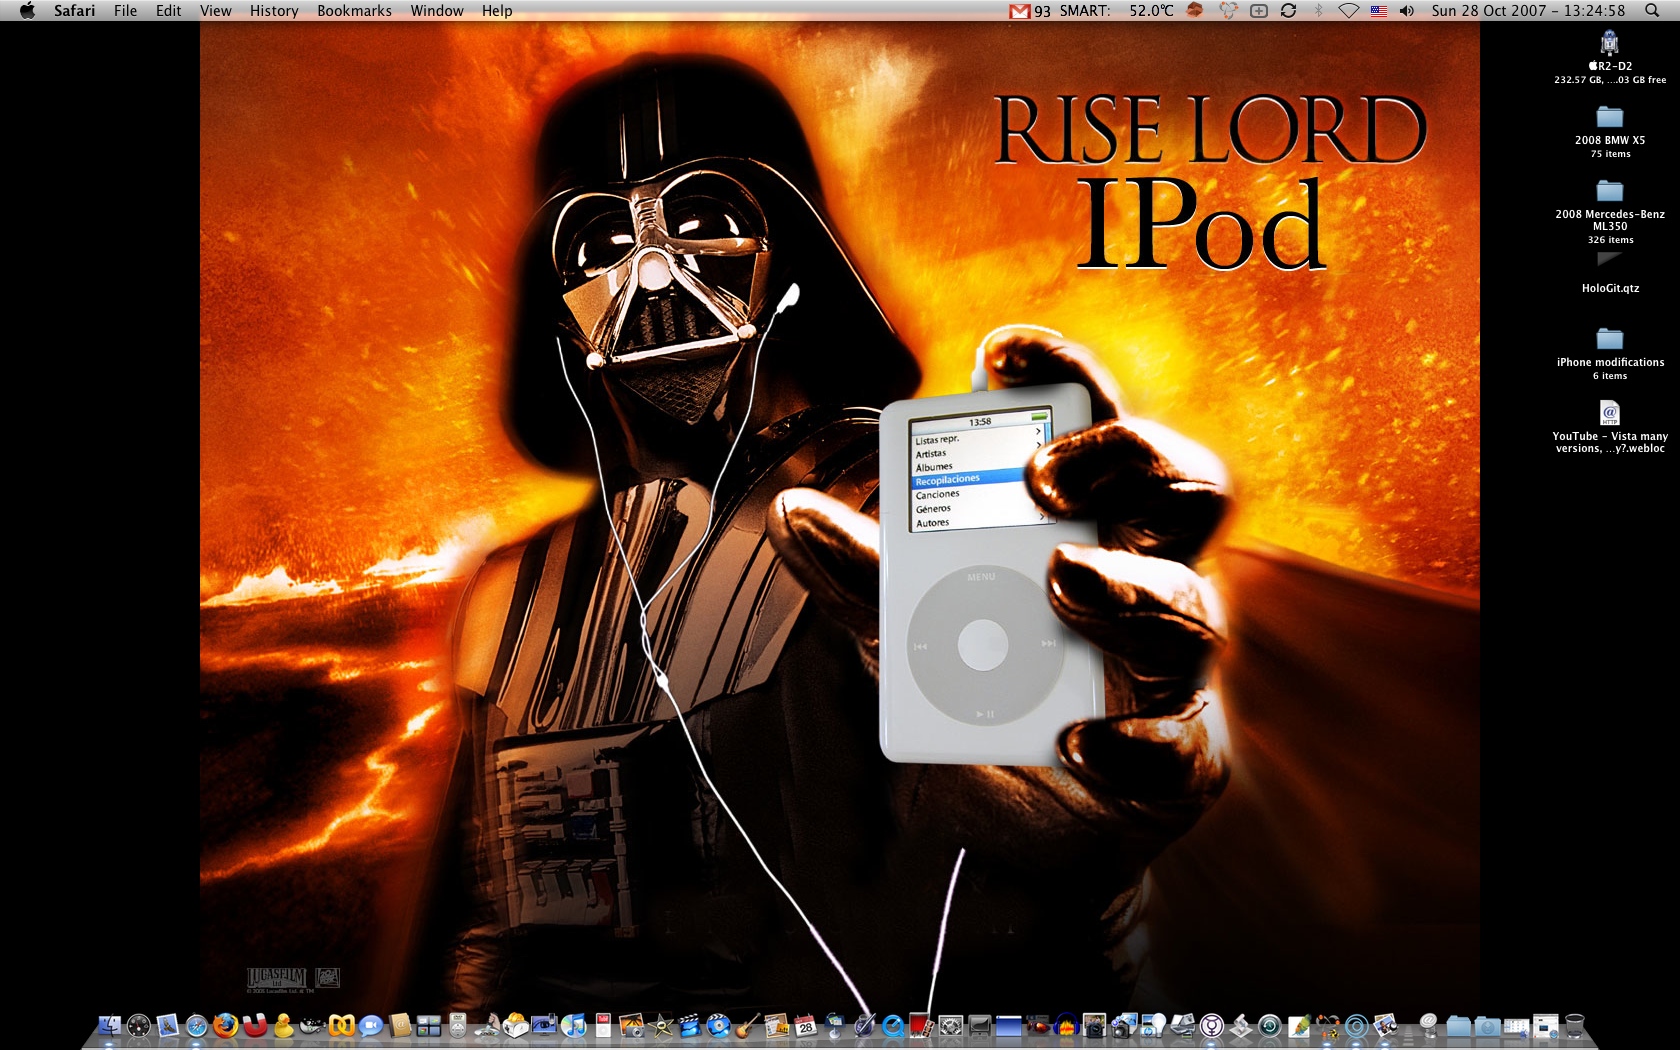Open the Window menu
This screenshot has height=1050, width=1680.
(x=437, y=11)
